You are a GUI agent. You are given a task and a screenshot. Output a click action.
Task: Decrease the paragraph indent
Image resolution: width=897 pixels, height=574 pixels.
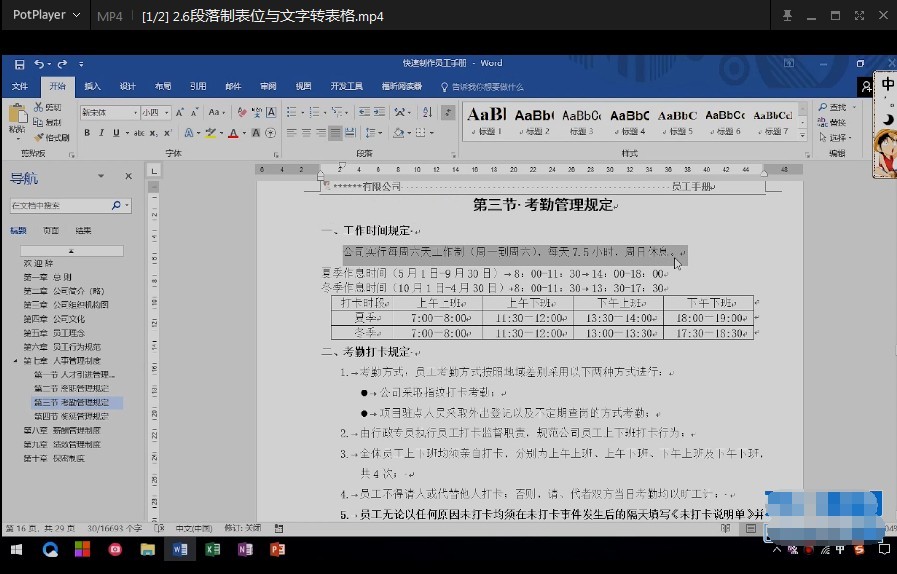[364, 112]
